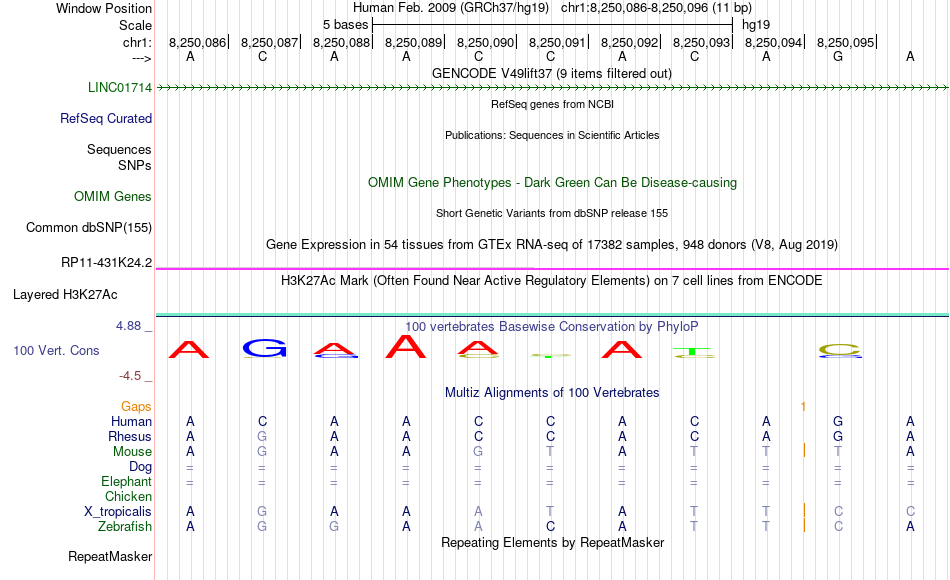Click the blue G conservation logo letter
The image size is (950, 580).
[x=264, y=348]
